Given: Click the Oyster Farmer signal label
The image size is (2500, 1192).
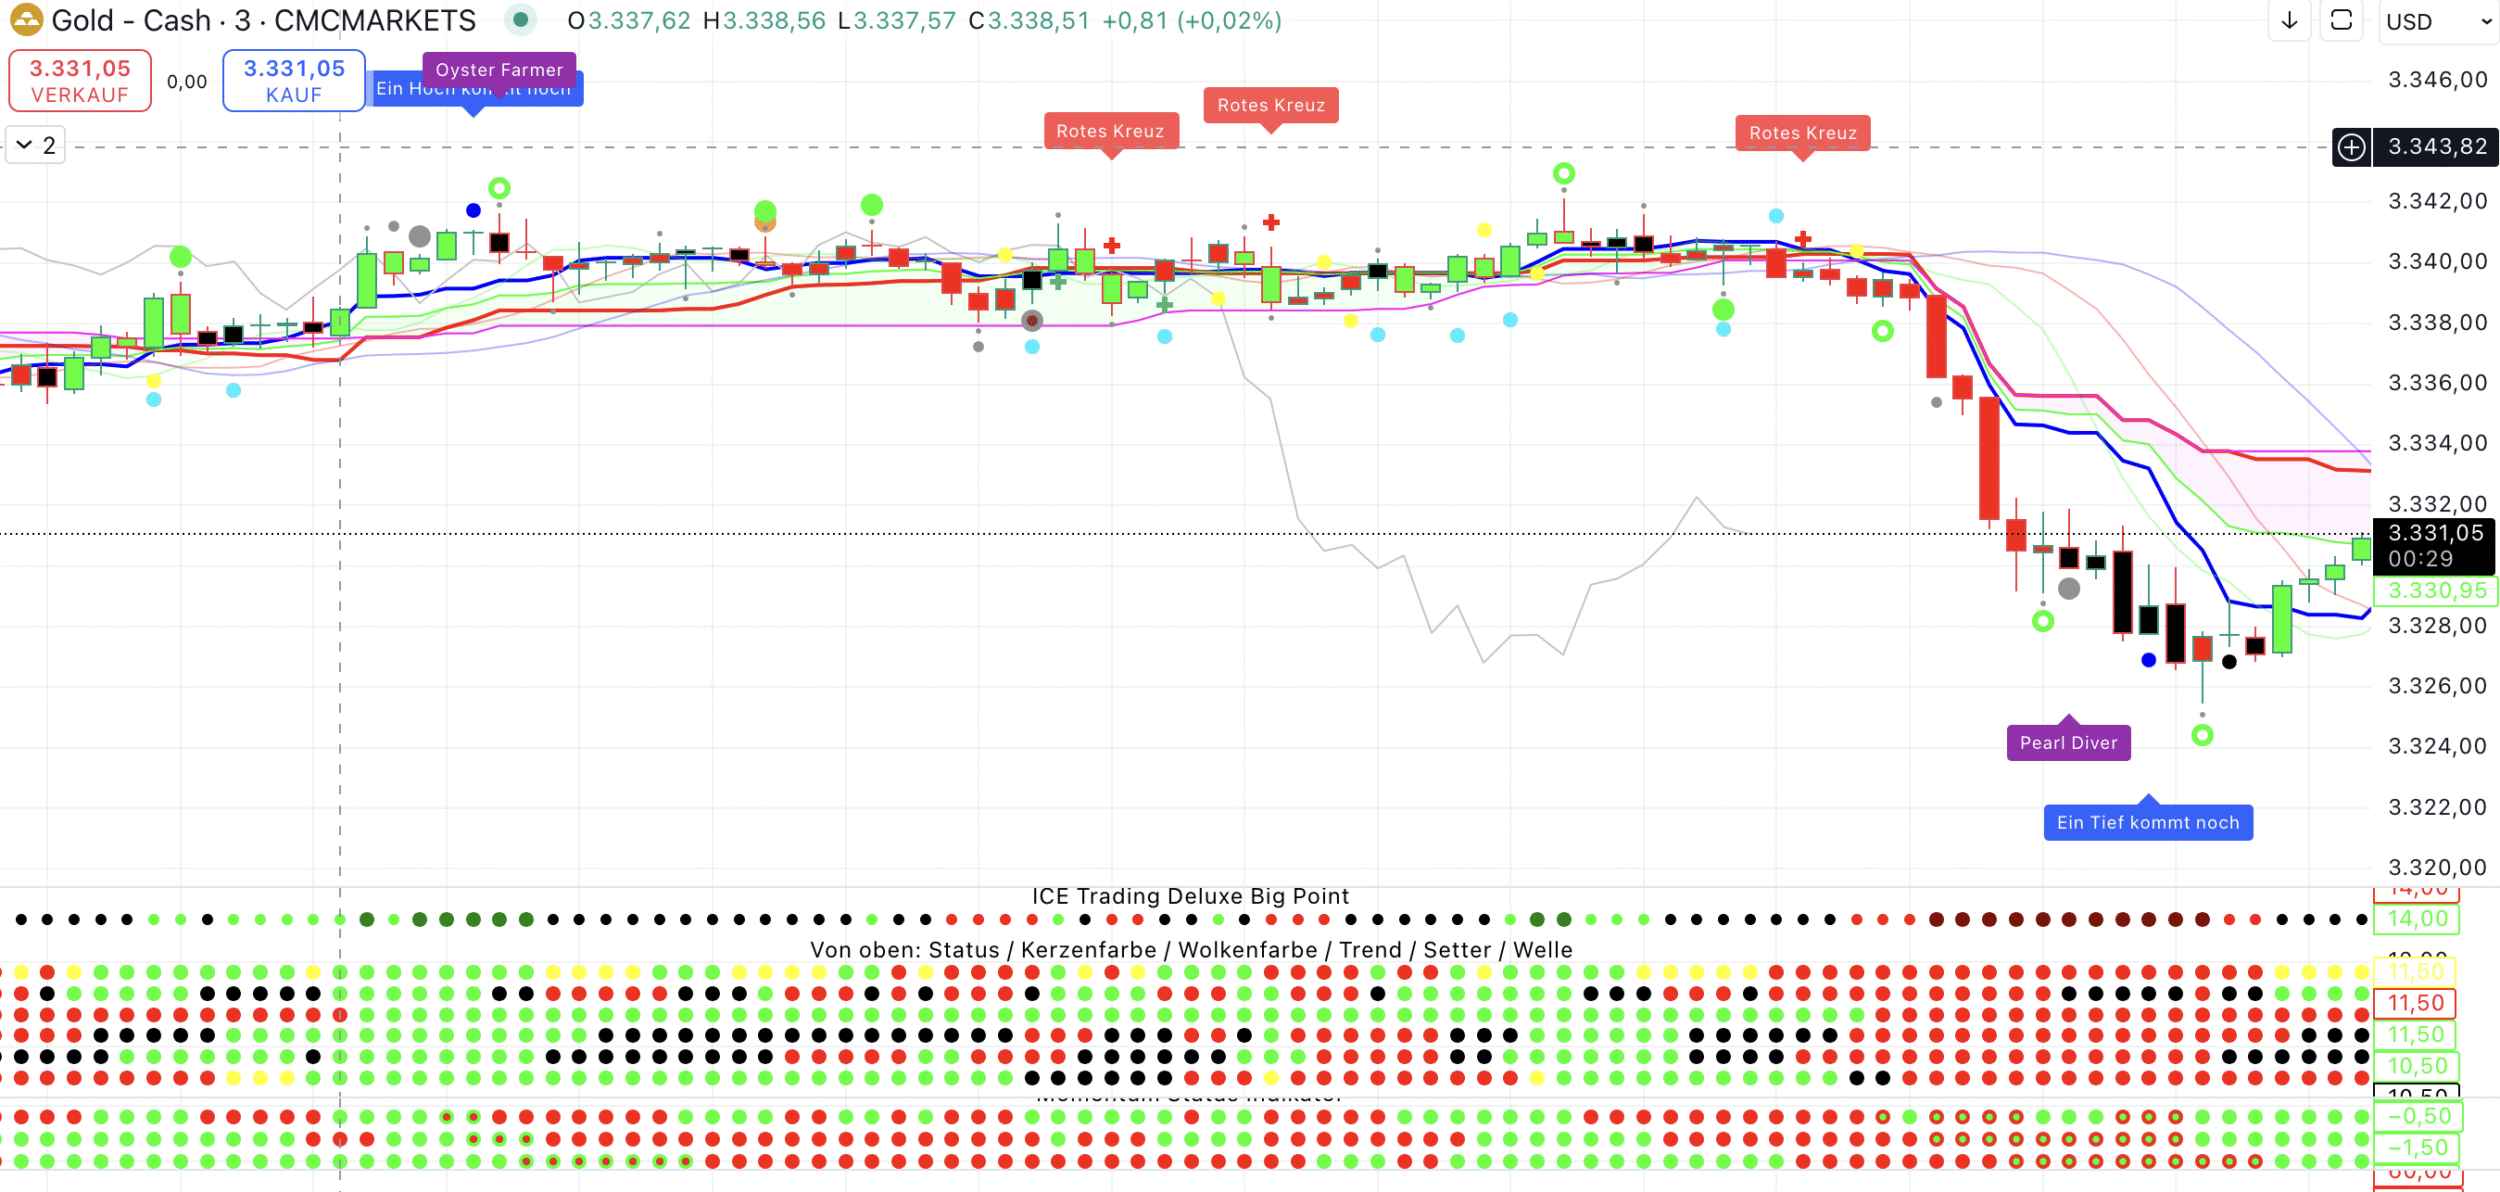Looking at the screenshot, I should [499, 70].
